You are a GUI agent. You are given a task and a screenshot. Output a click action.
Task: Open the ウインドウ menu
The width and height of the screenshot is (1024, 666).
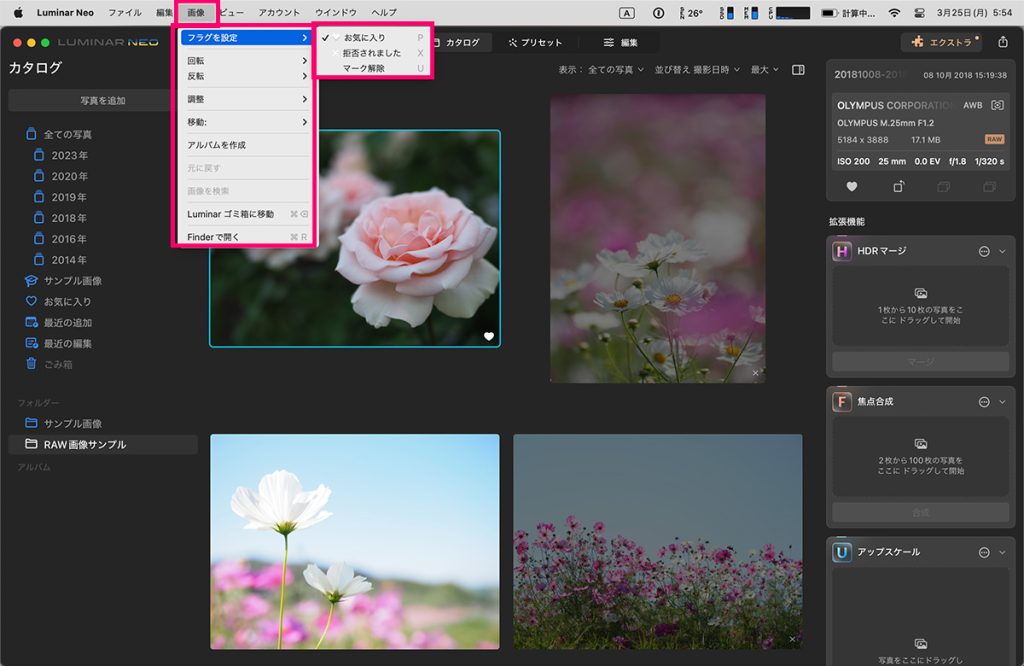(336, 12)
